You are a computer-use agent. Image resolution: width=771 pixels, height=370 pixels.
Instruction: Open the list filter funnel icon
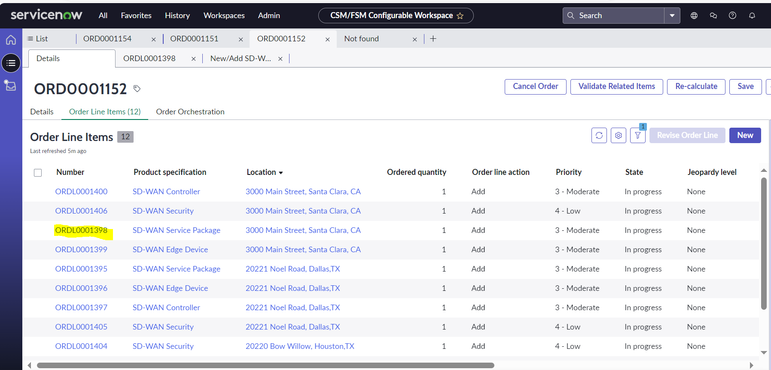click(x=638, y=135)
